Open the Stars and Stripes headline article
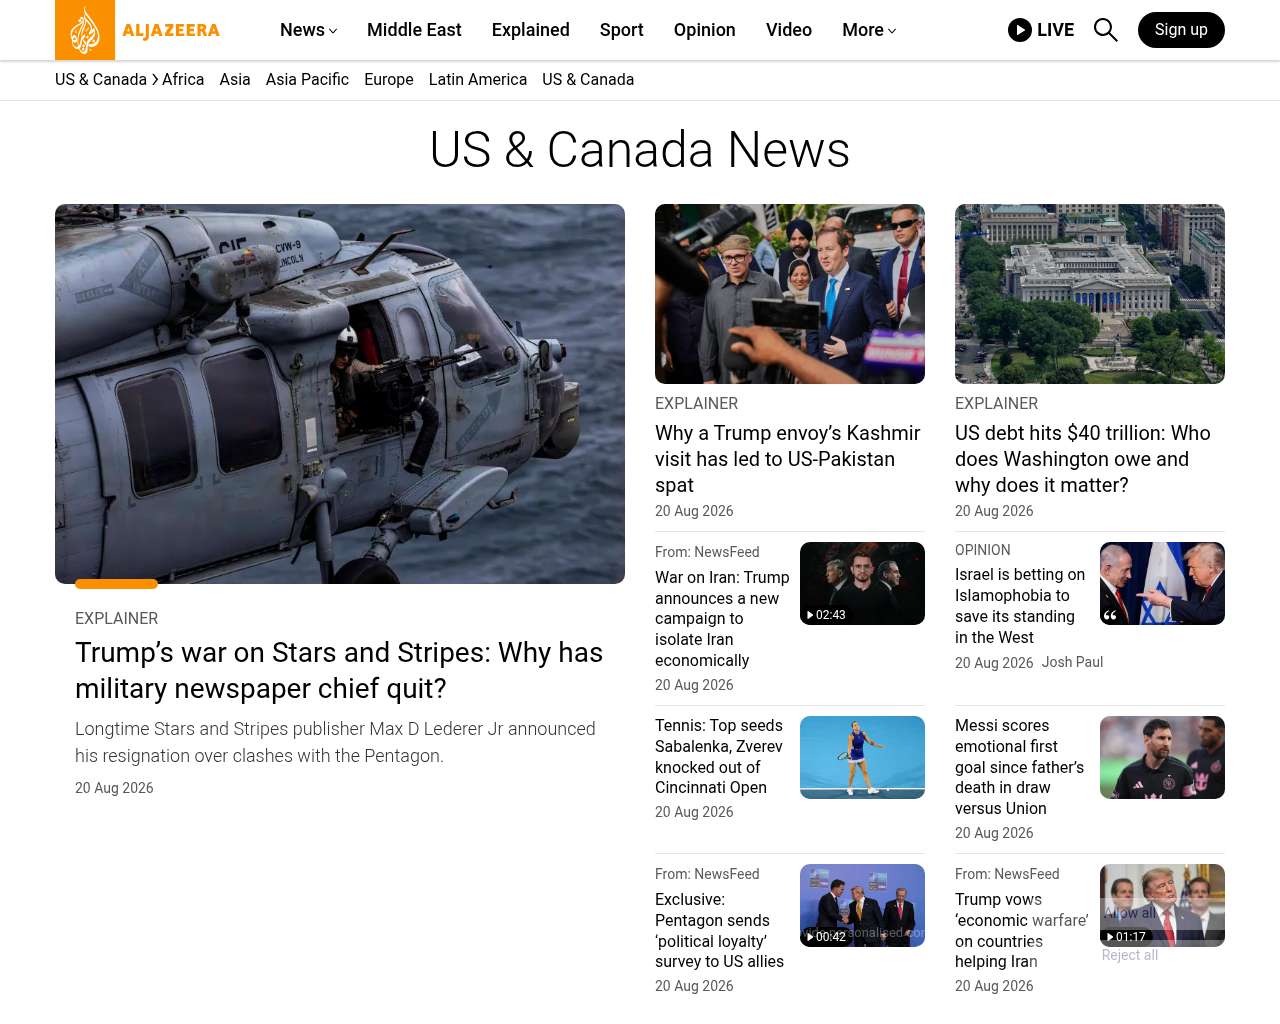This screenshot has width=1280, height=1024. [x=339, y=670]
